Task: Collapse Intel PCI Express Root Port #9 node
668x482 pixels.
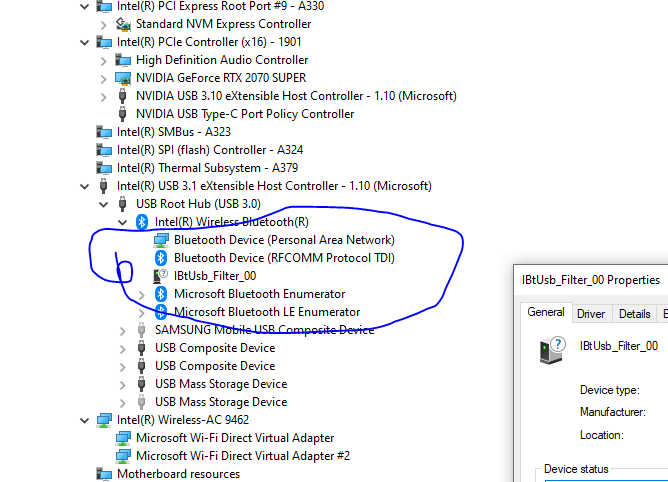Action: tap(85, 6)
